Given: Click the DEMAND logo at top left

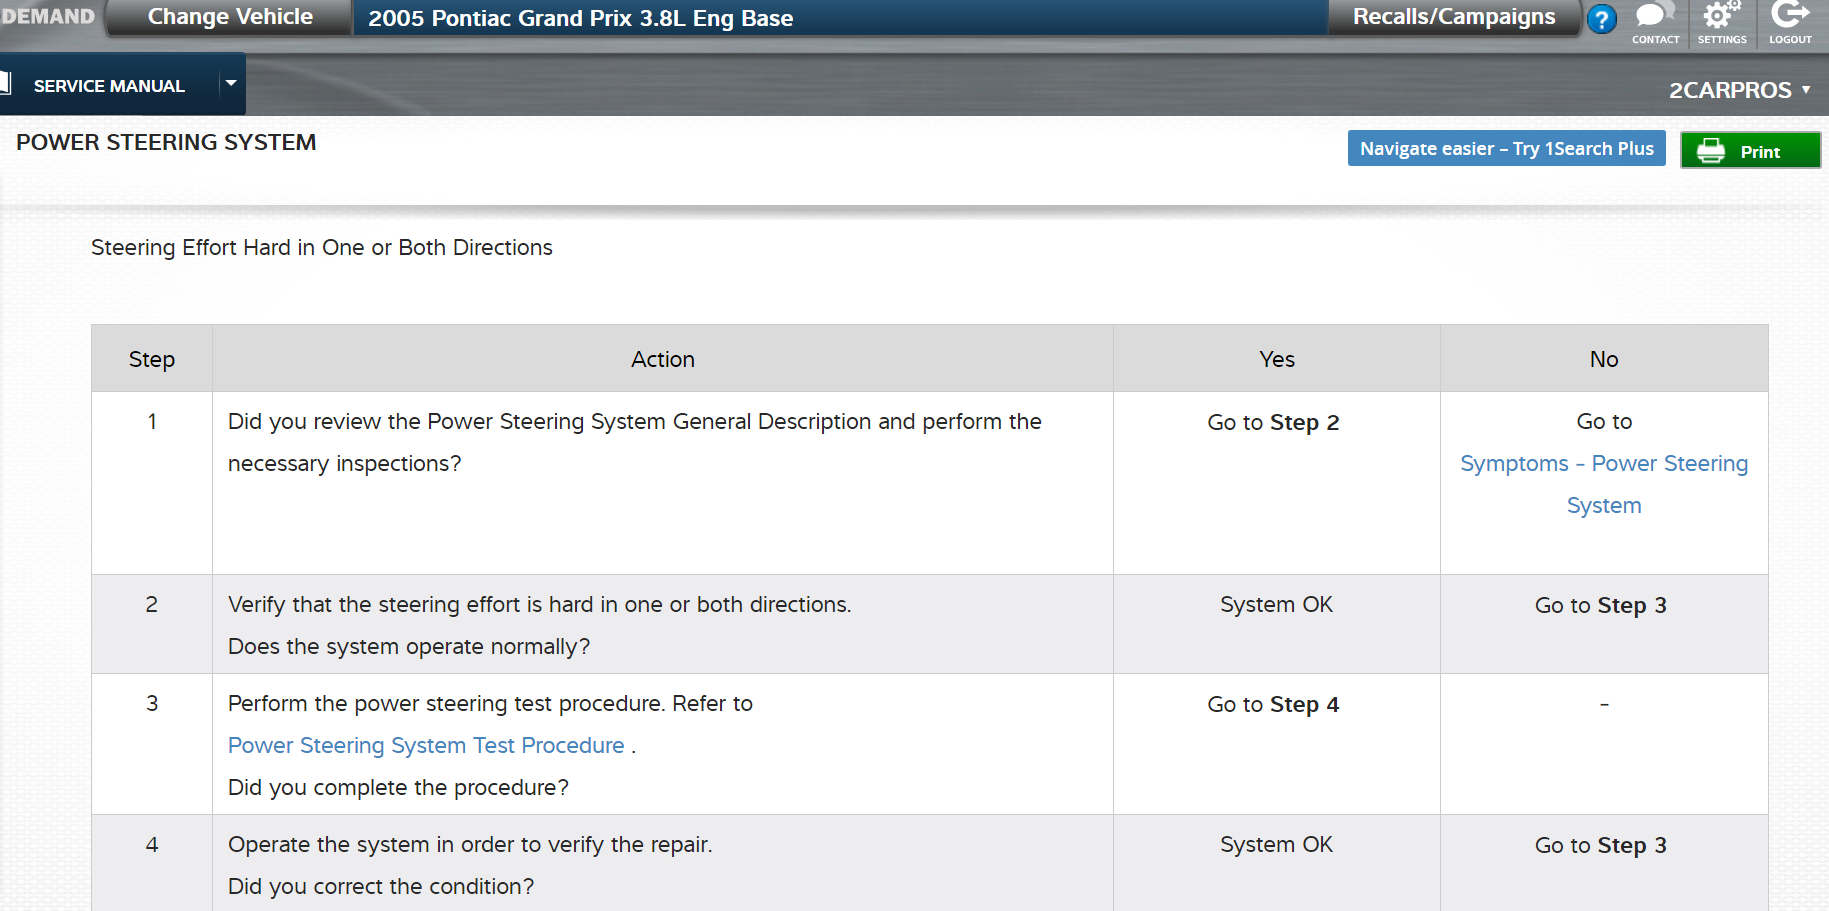Looking at the screenshot, I should point(47,16).
